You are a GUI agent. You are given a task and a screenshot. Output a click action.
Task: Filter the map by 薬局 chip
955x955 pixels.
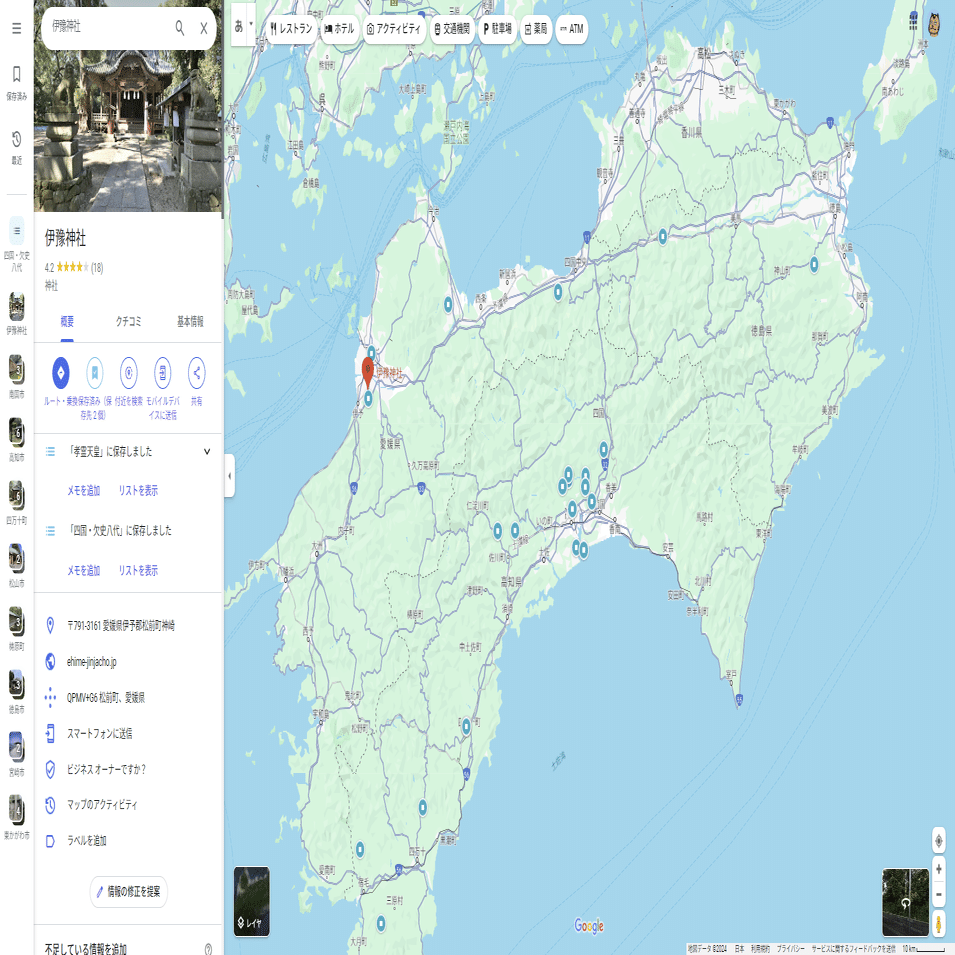click(536, 29)
